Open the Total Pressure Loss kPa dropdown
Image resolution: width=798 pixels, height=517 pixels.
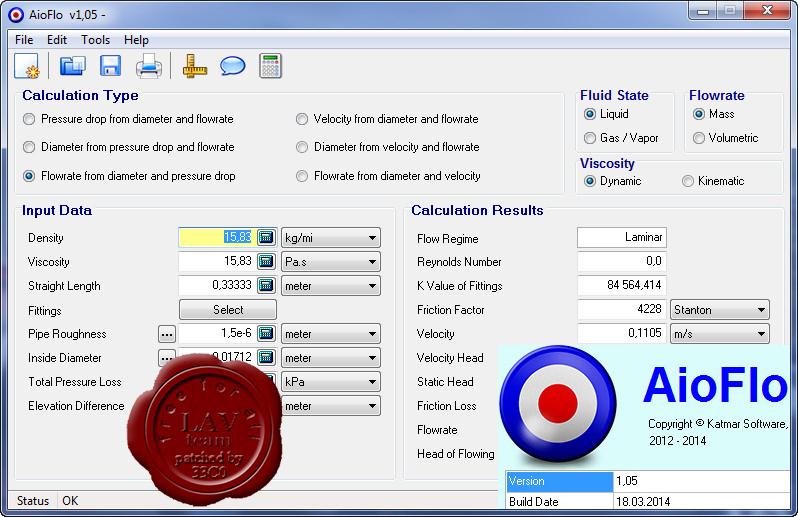(331, 382)
